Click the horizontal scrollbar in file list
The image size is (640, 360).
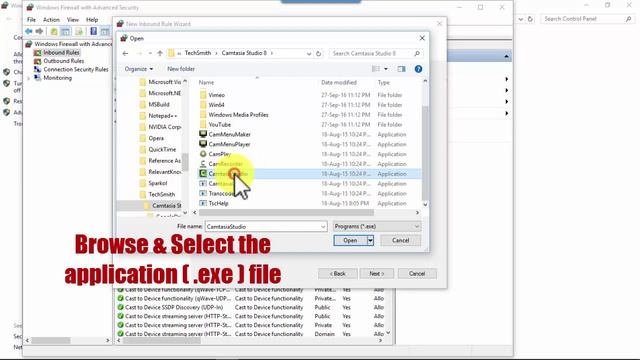pos(286,213)
